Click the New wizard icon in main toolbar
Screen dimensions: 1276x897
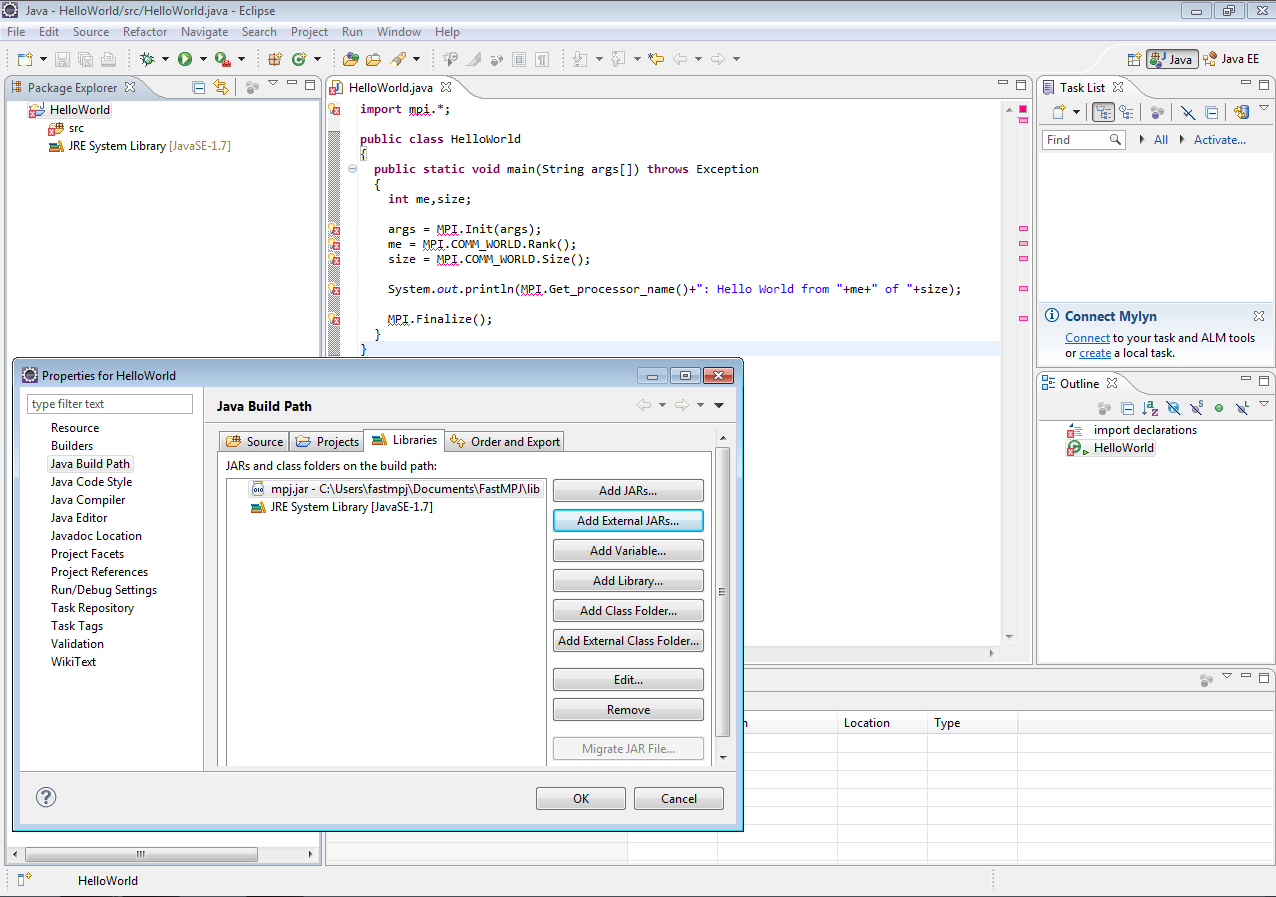[25, 59]
